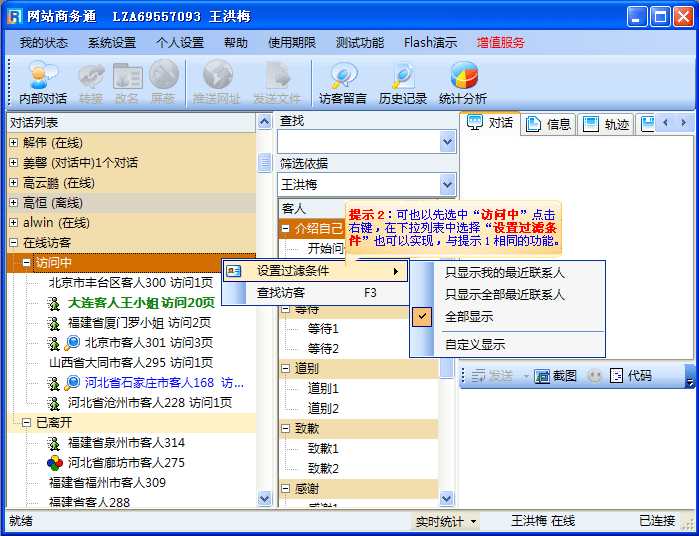
Task: Click the 增值服务 menu link
Action: coord(500,43)
